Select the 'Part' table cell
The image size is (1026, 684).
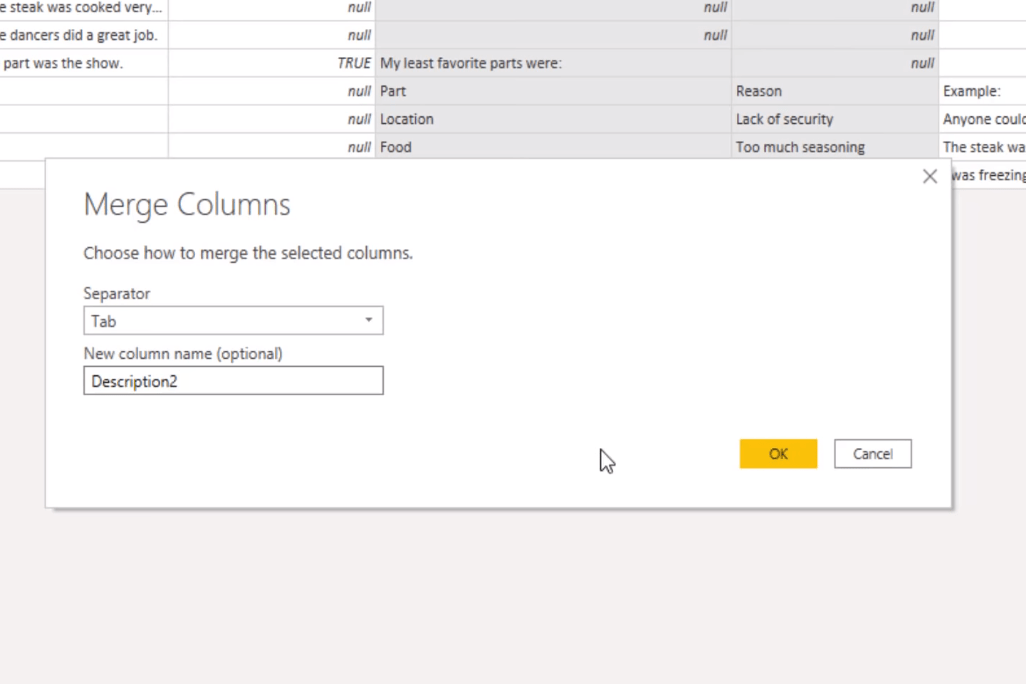tap(553, 91)
